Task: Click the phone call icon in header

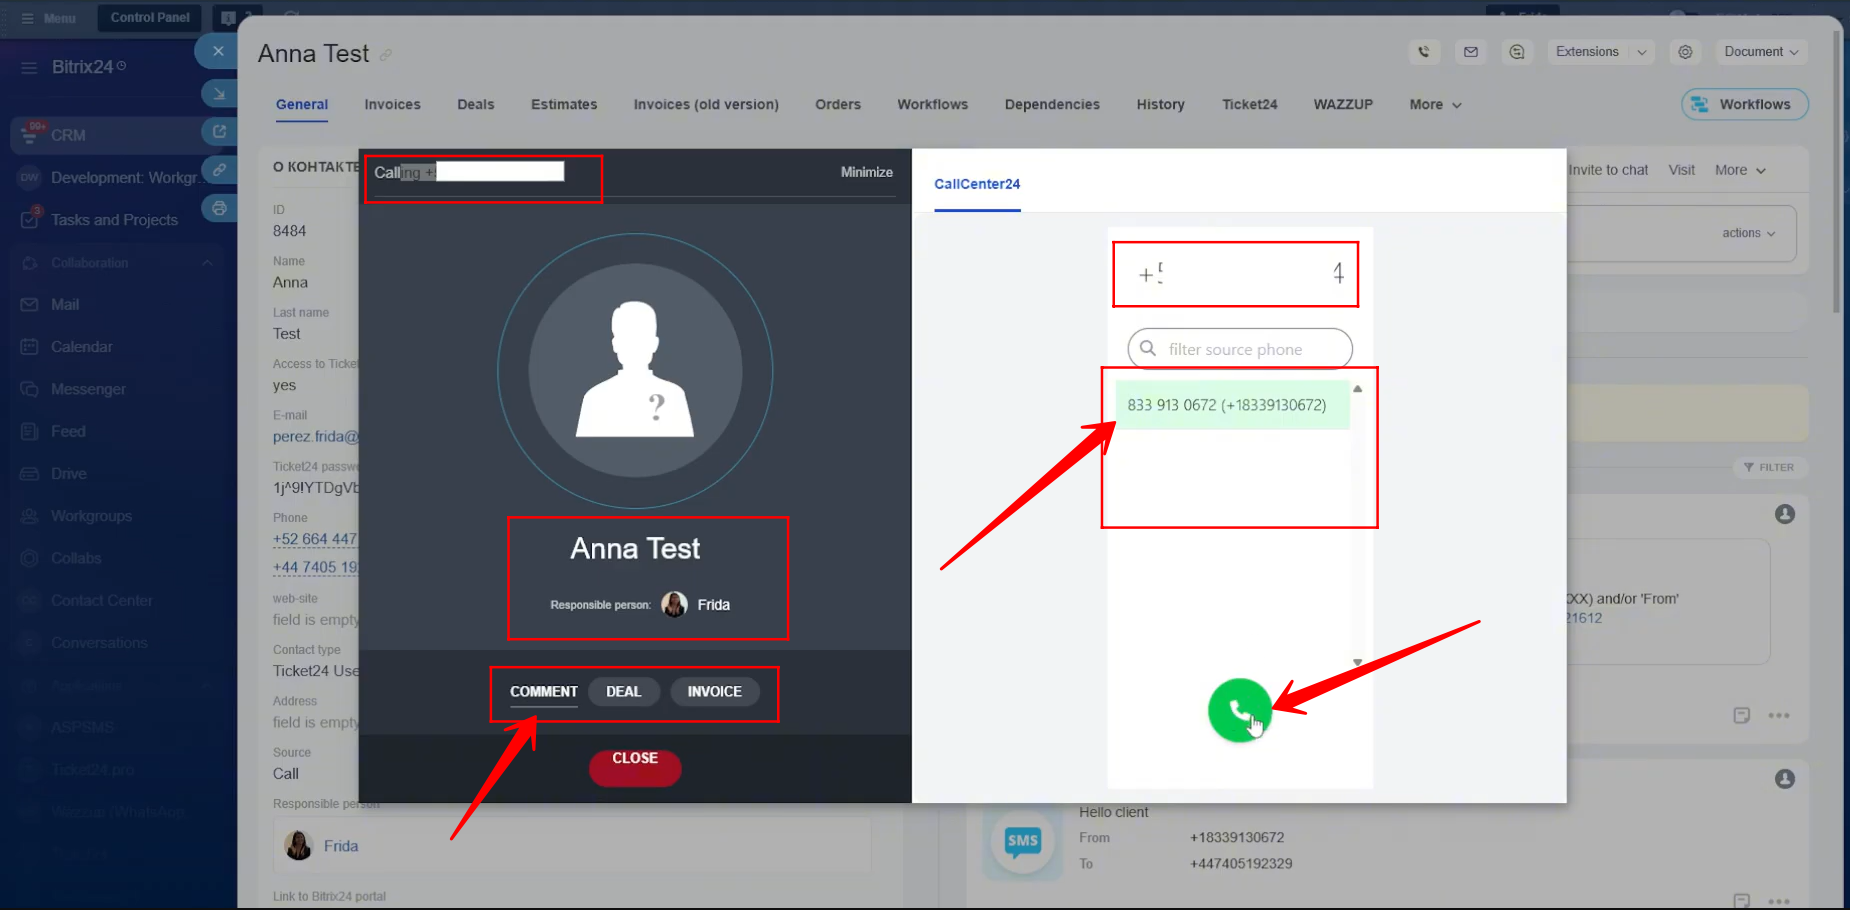Action: click(x=1424, y=52)
